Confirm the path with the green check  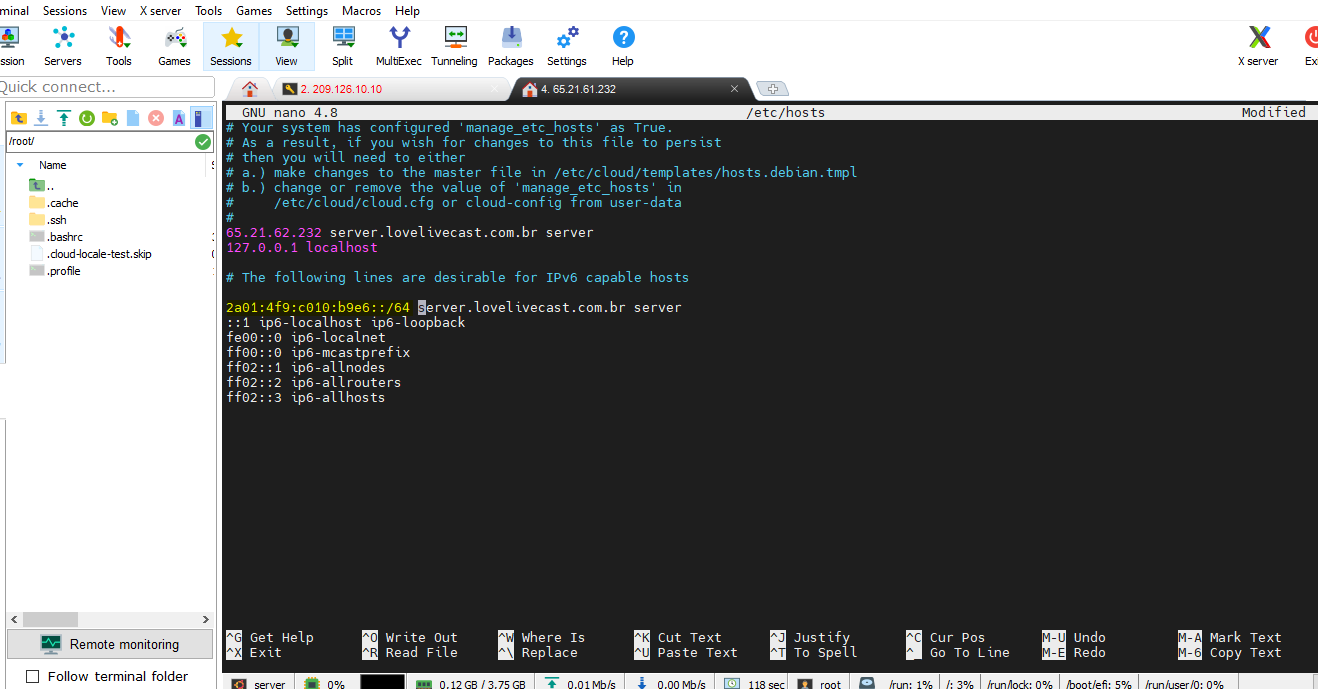pos(203,142)
